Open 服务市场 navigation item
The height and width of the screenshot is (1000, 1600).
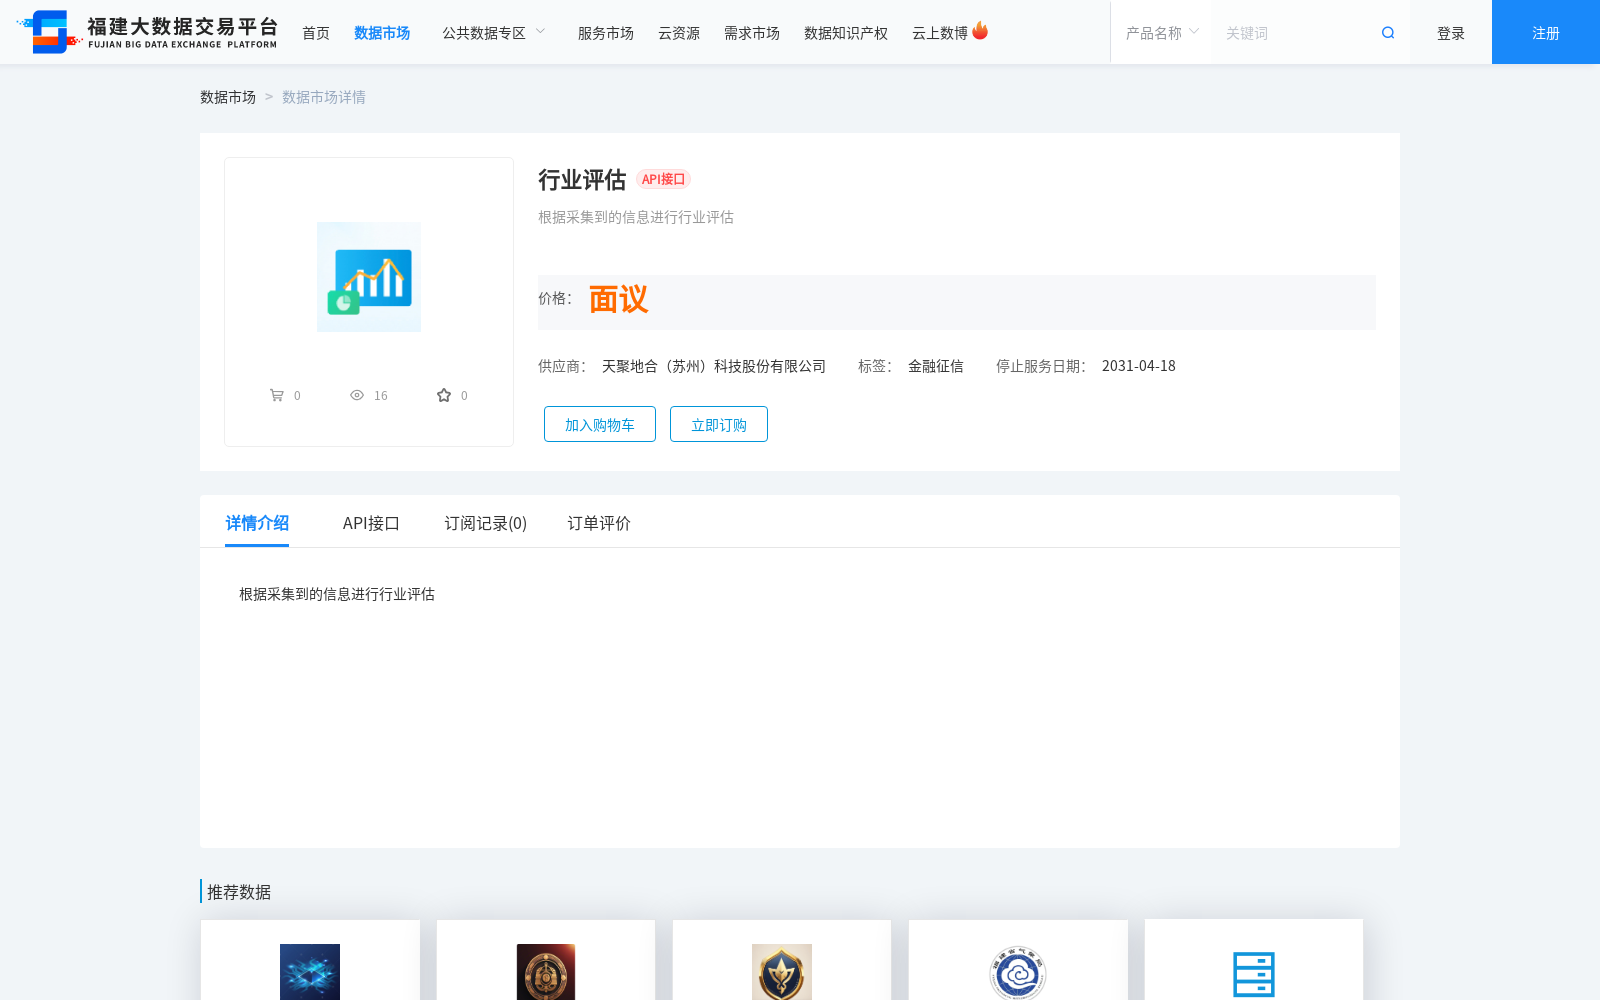(606, 33)
